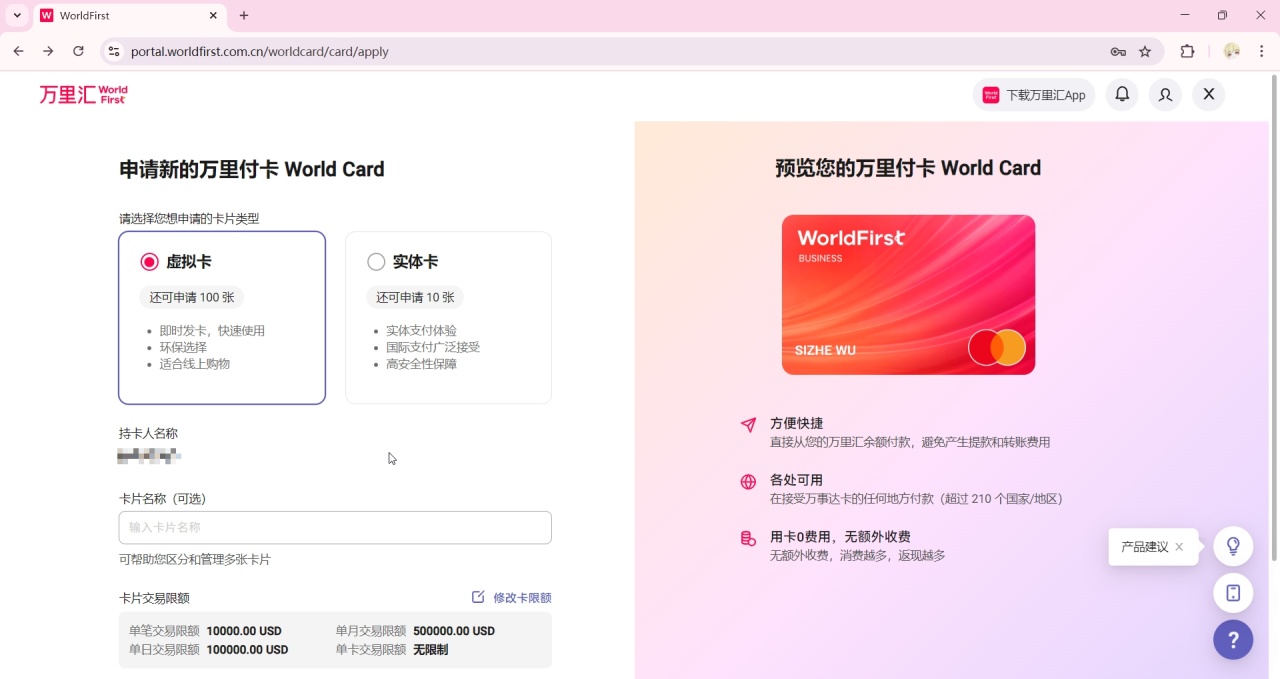Click 各处可用 globe icon
Viewport: 1280px width, 679px height.
(x=748, y=482)
